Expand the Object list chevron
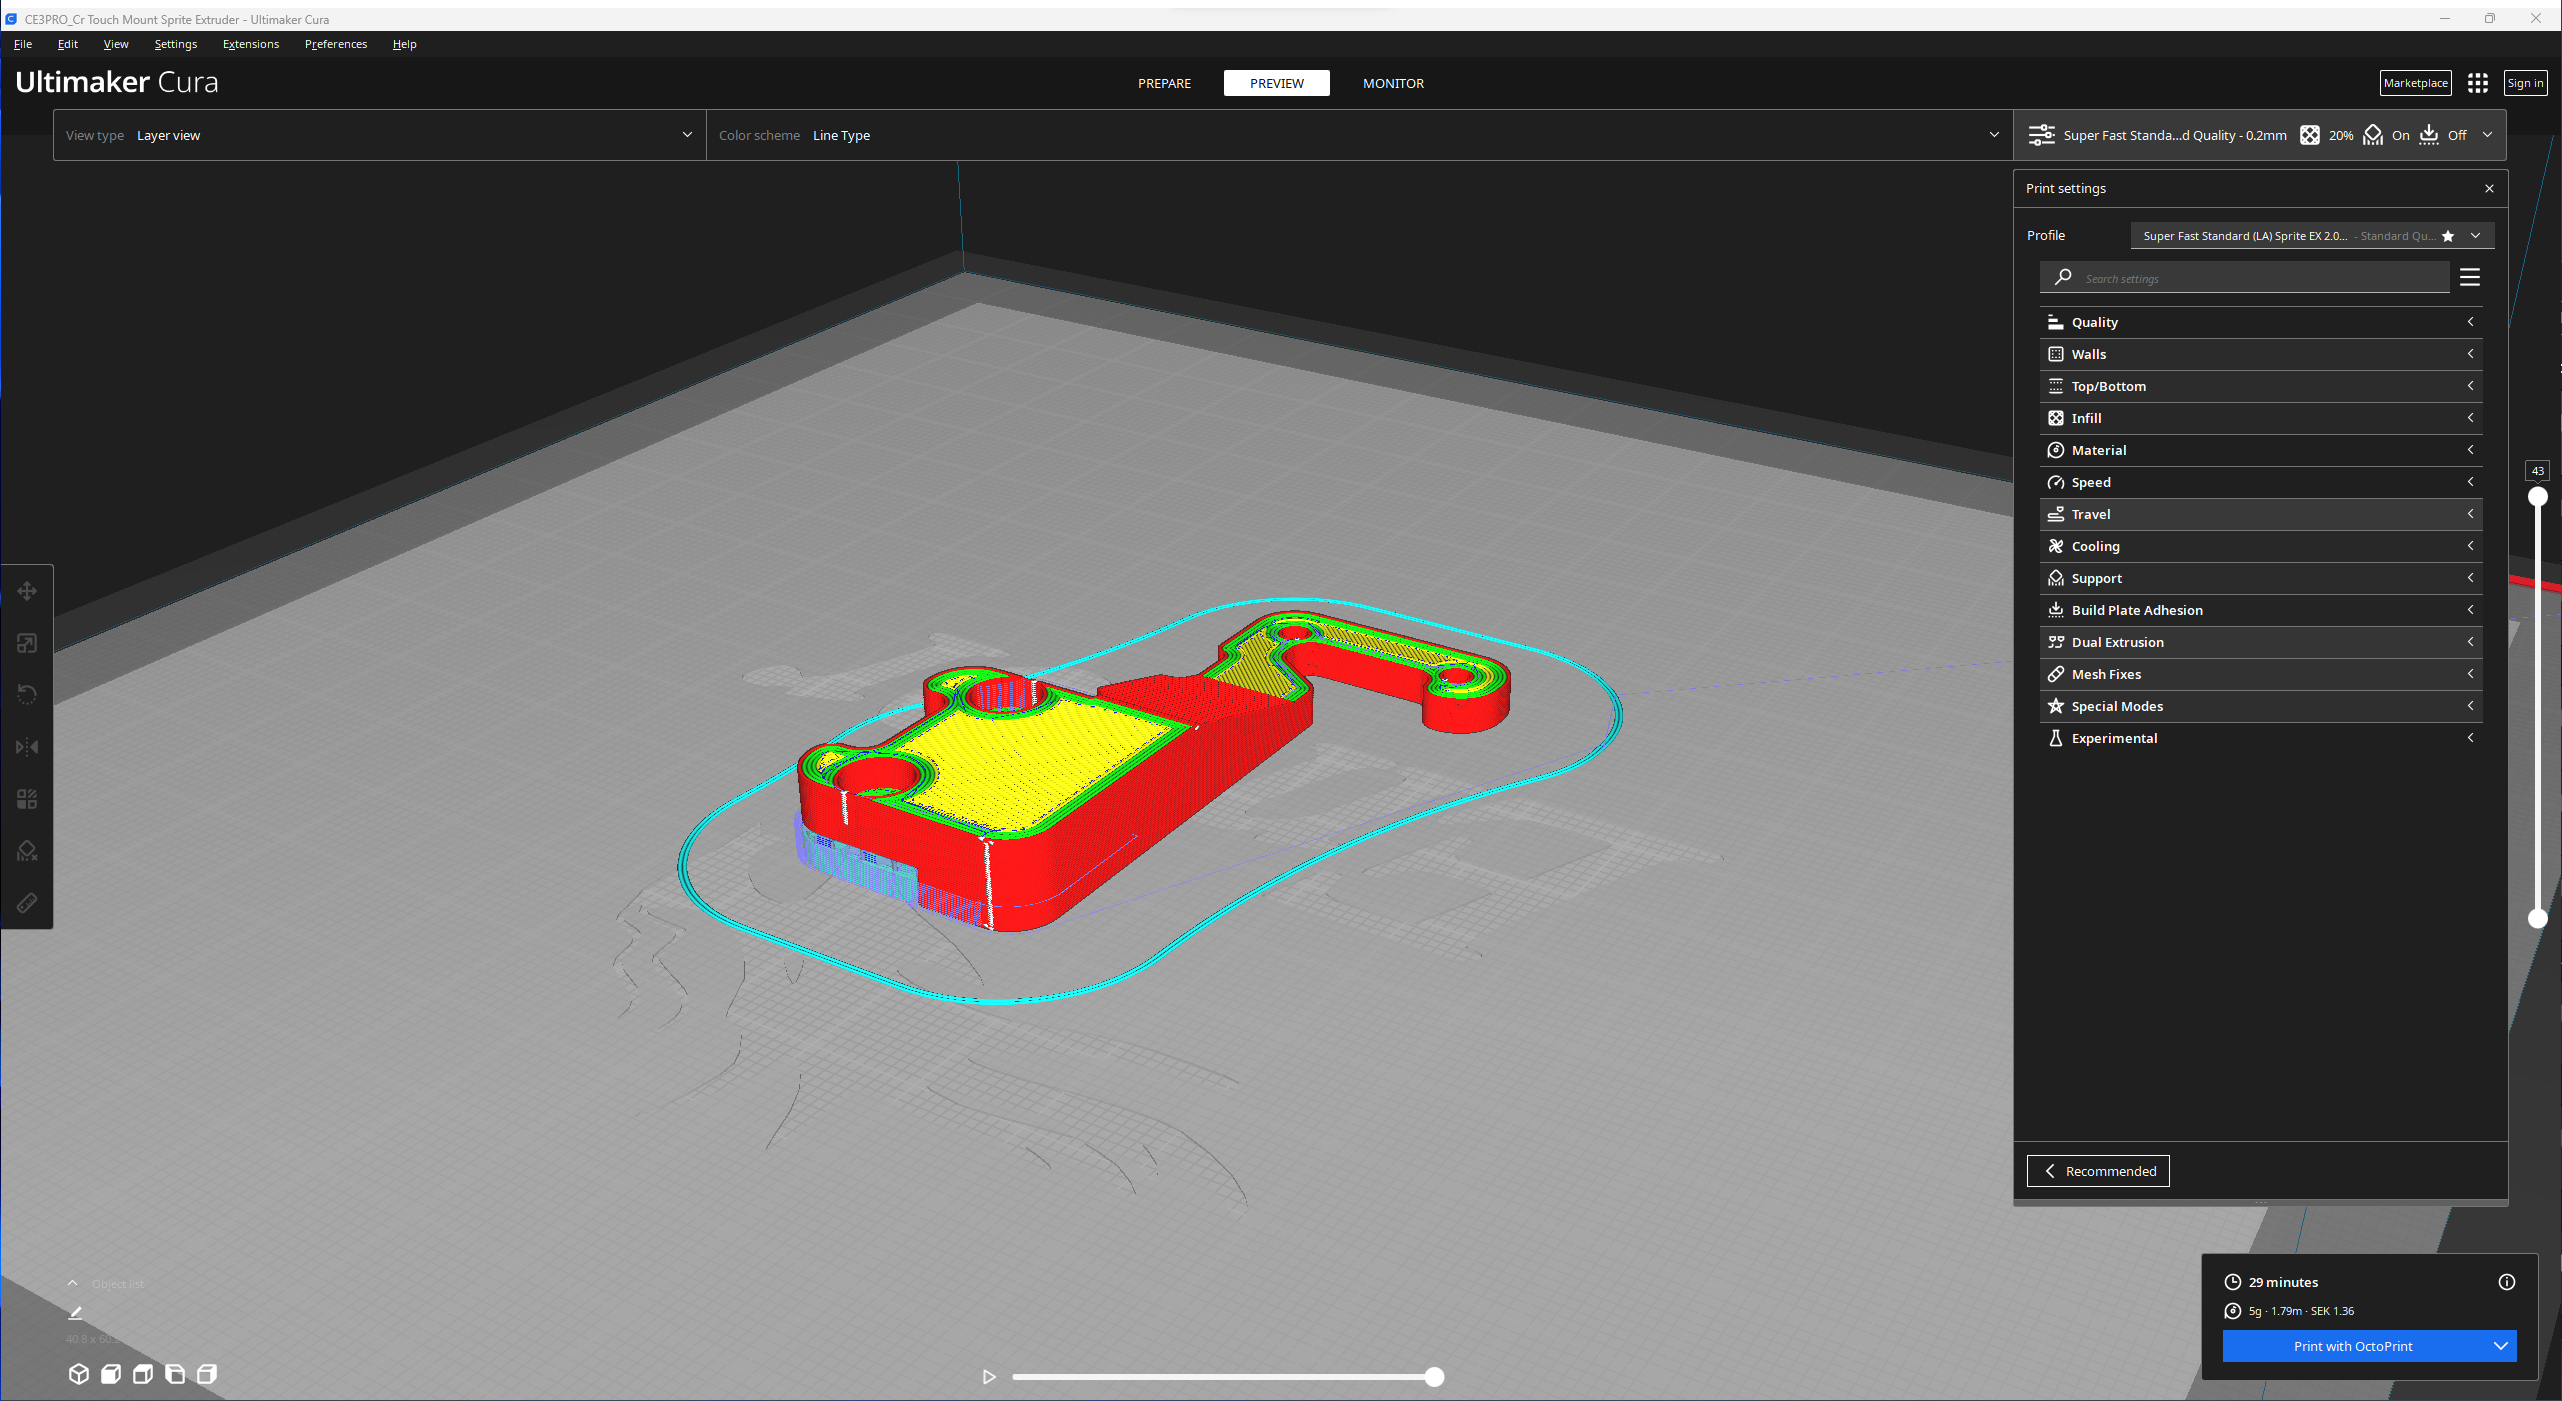2562x1401 pixels. click(72, 1283)
